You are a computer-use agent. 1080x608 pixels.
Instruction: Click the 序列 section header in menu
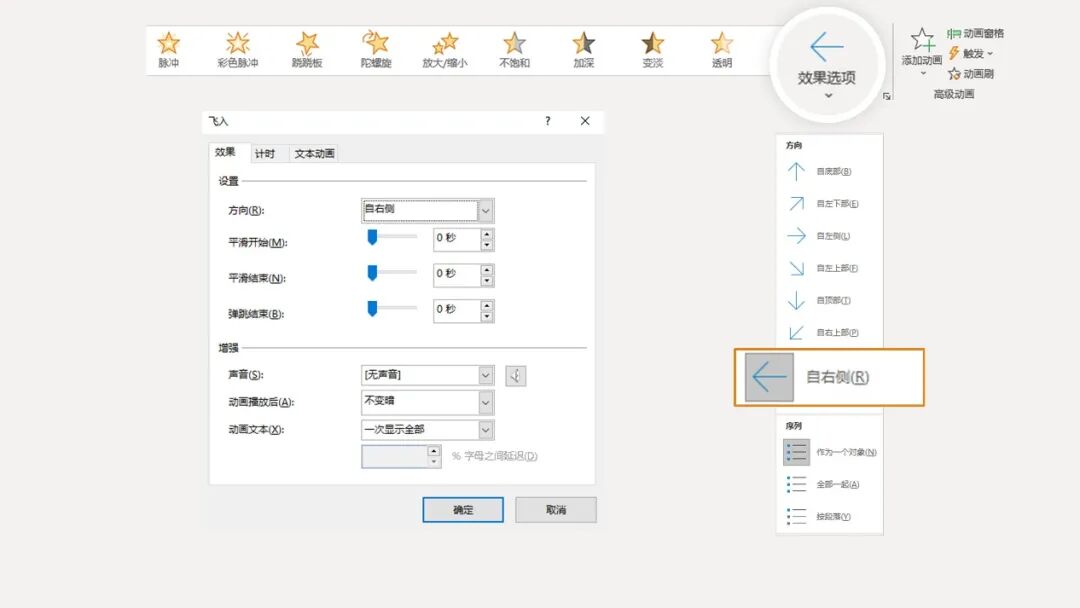793,426
